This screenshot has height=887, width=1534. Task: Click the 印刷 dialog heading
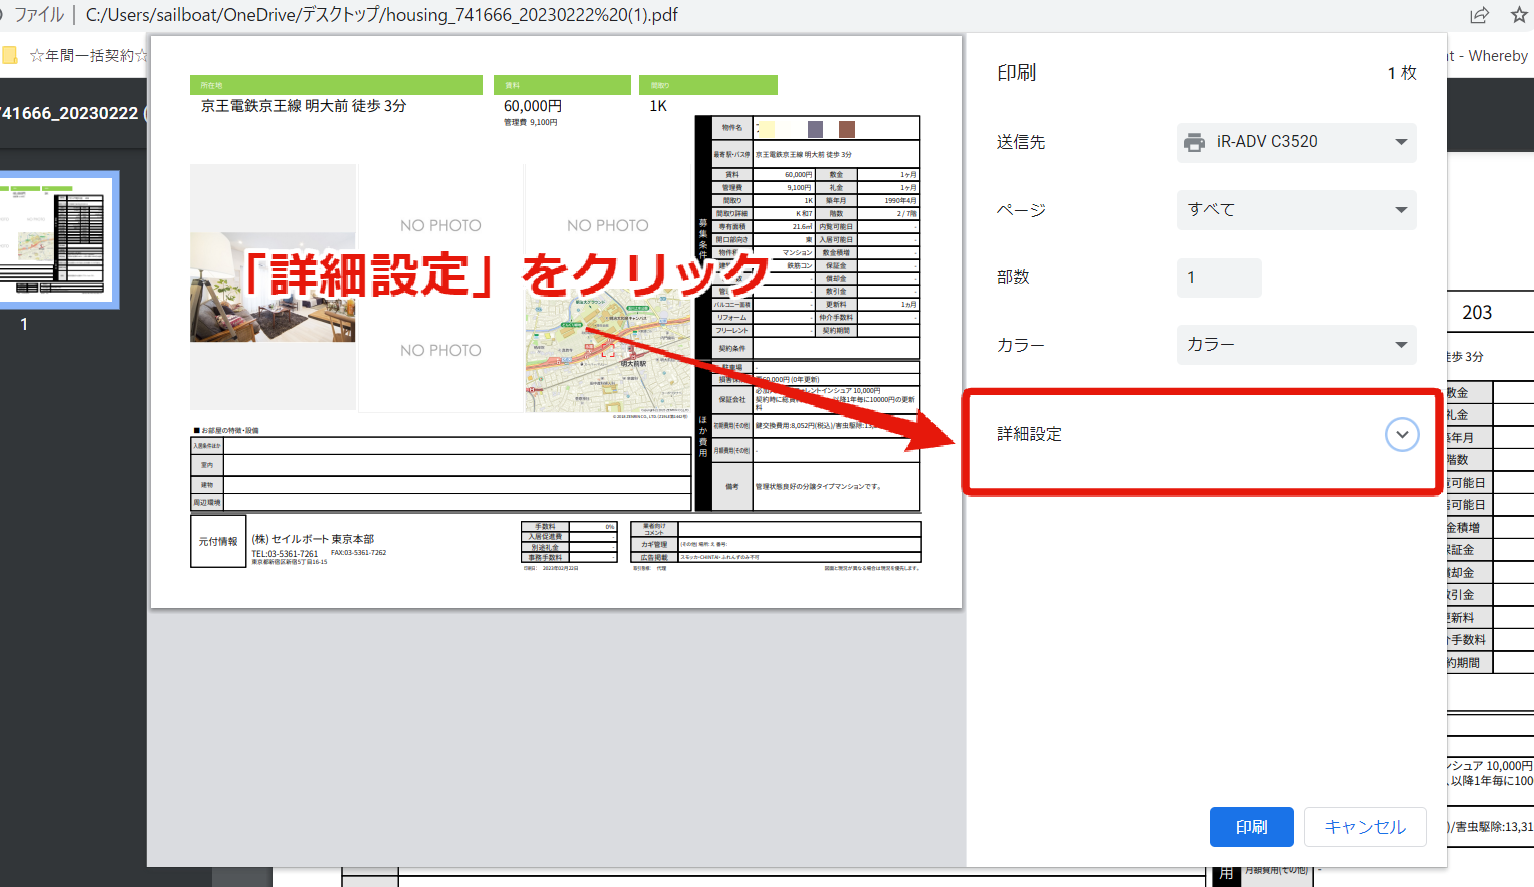pos(1016,73)
